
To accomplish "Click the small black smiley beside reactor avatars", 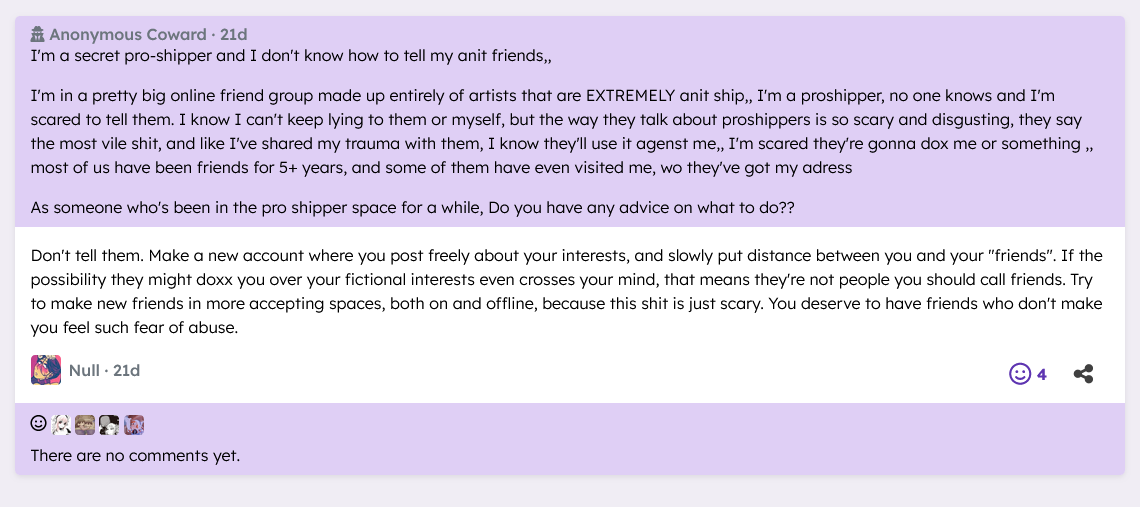I will pyautogui.click(x=39, y=424).
